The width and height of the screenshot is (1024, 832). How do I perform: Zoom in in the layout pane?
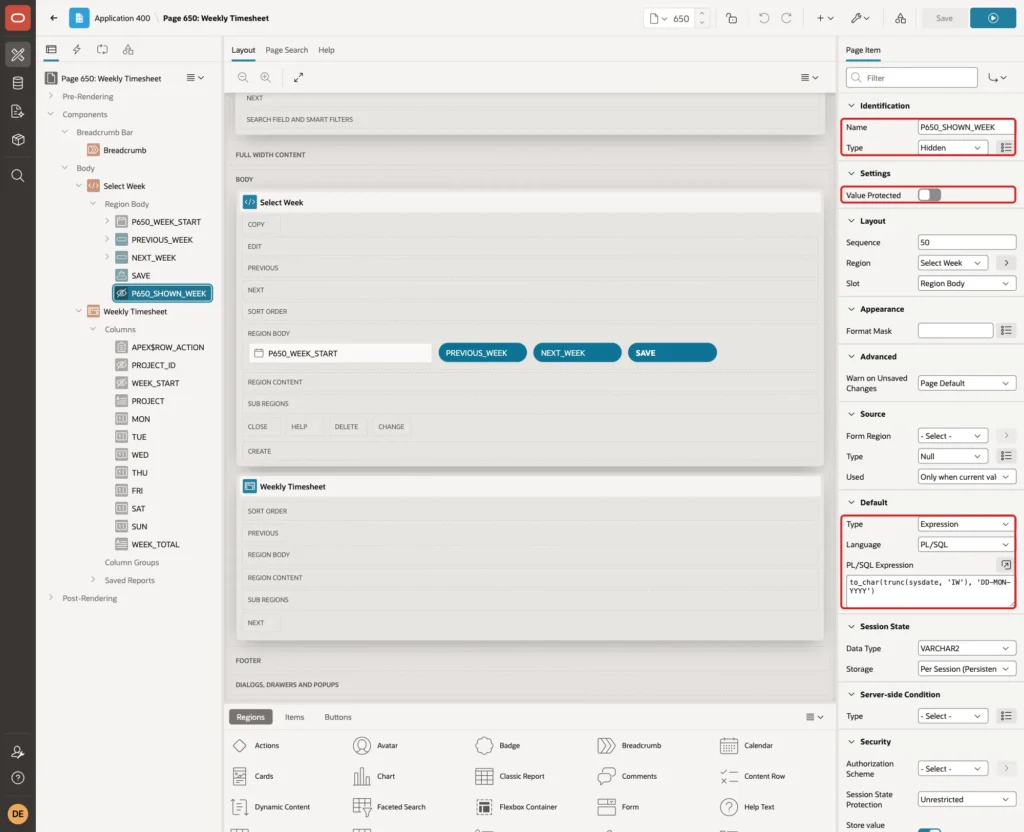click(265, 77)
